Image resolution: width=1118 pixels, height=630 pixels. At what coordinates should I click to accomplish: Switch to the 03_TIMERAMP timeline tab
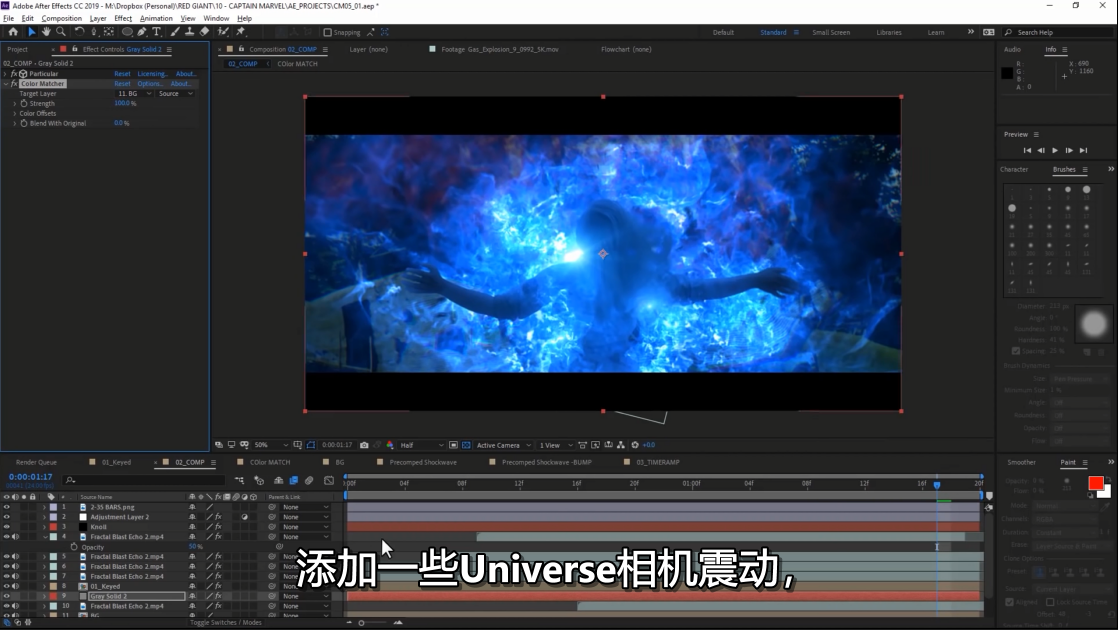pos(657,463)
